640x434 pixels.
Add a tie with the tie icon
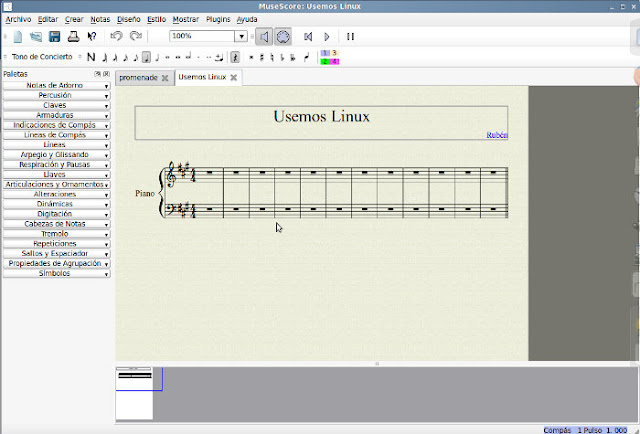219,58
